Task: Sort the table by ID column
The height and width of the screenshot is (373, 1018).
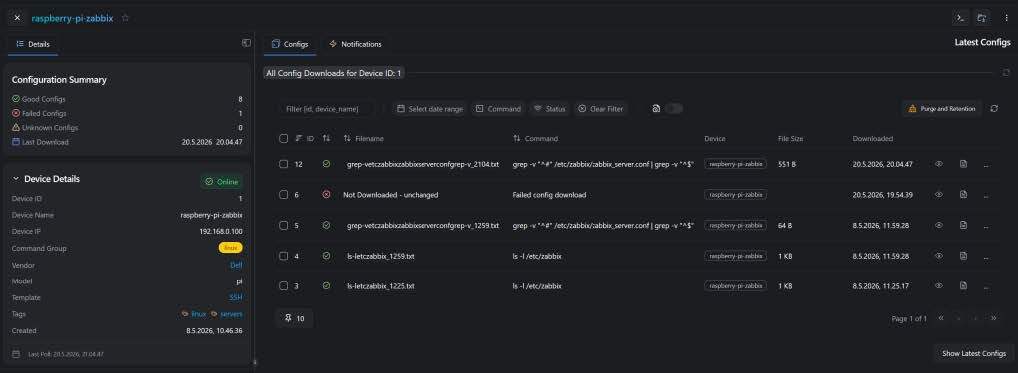Action: 304,138
